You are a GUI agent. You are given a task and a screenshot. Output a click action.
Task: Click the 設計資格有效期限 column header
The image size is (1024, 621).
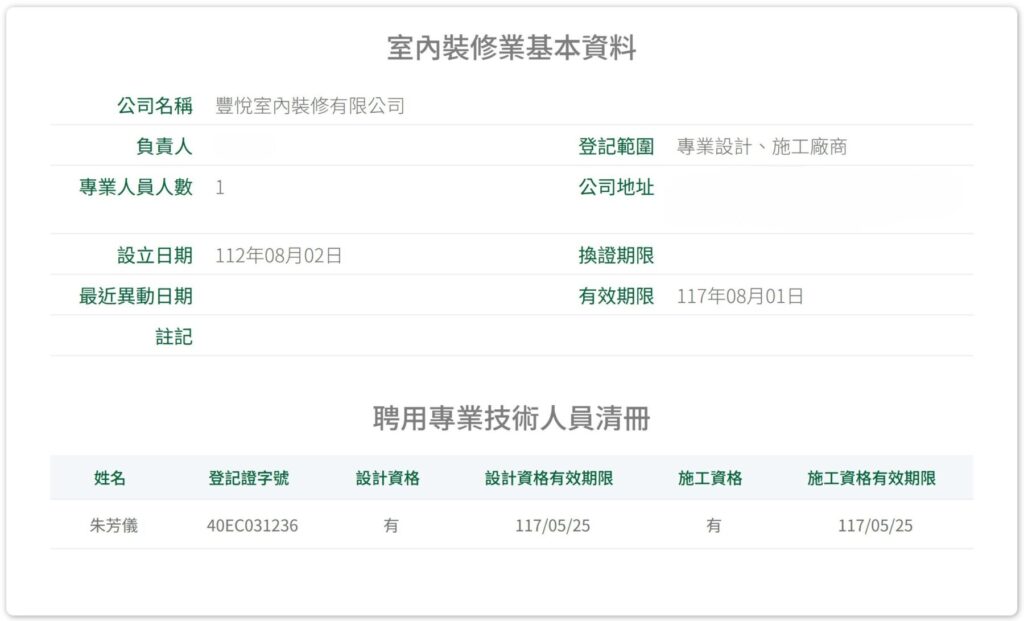click(549, 478)
